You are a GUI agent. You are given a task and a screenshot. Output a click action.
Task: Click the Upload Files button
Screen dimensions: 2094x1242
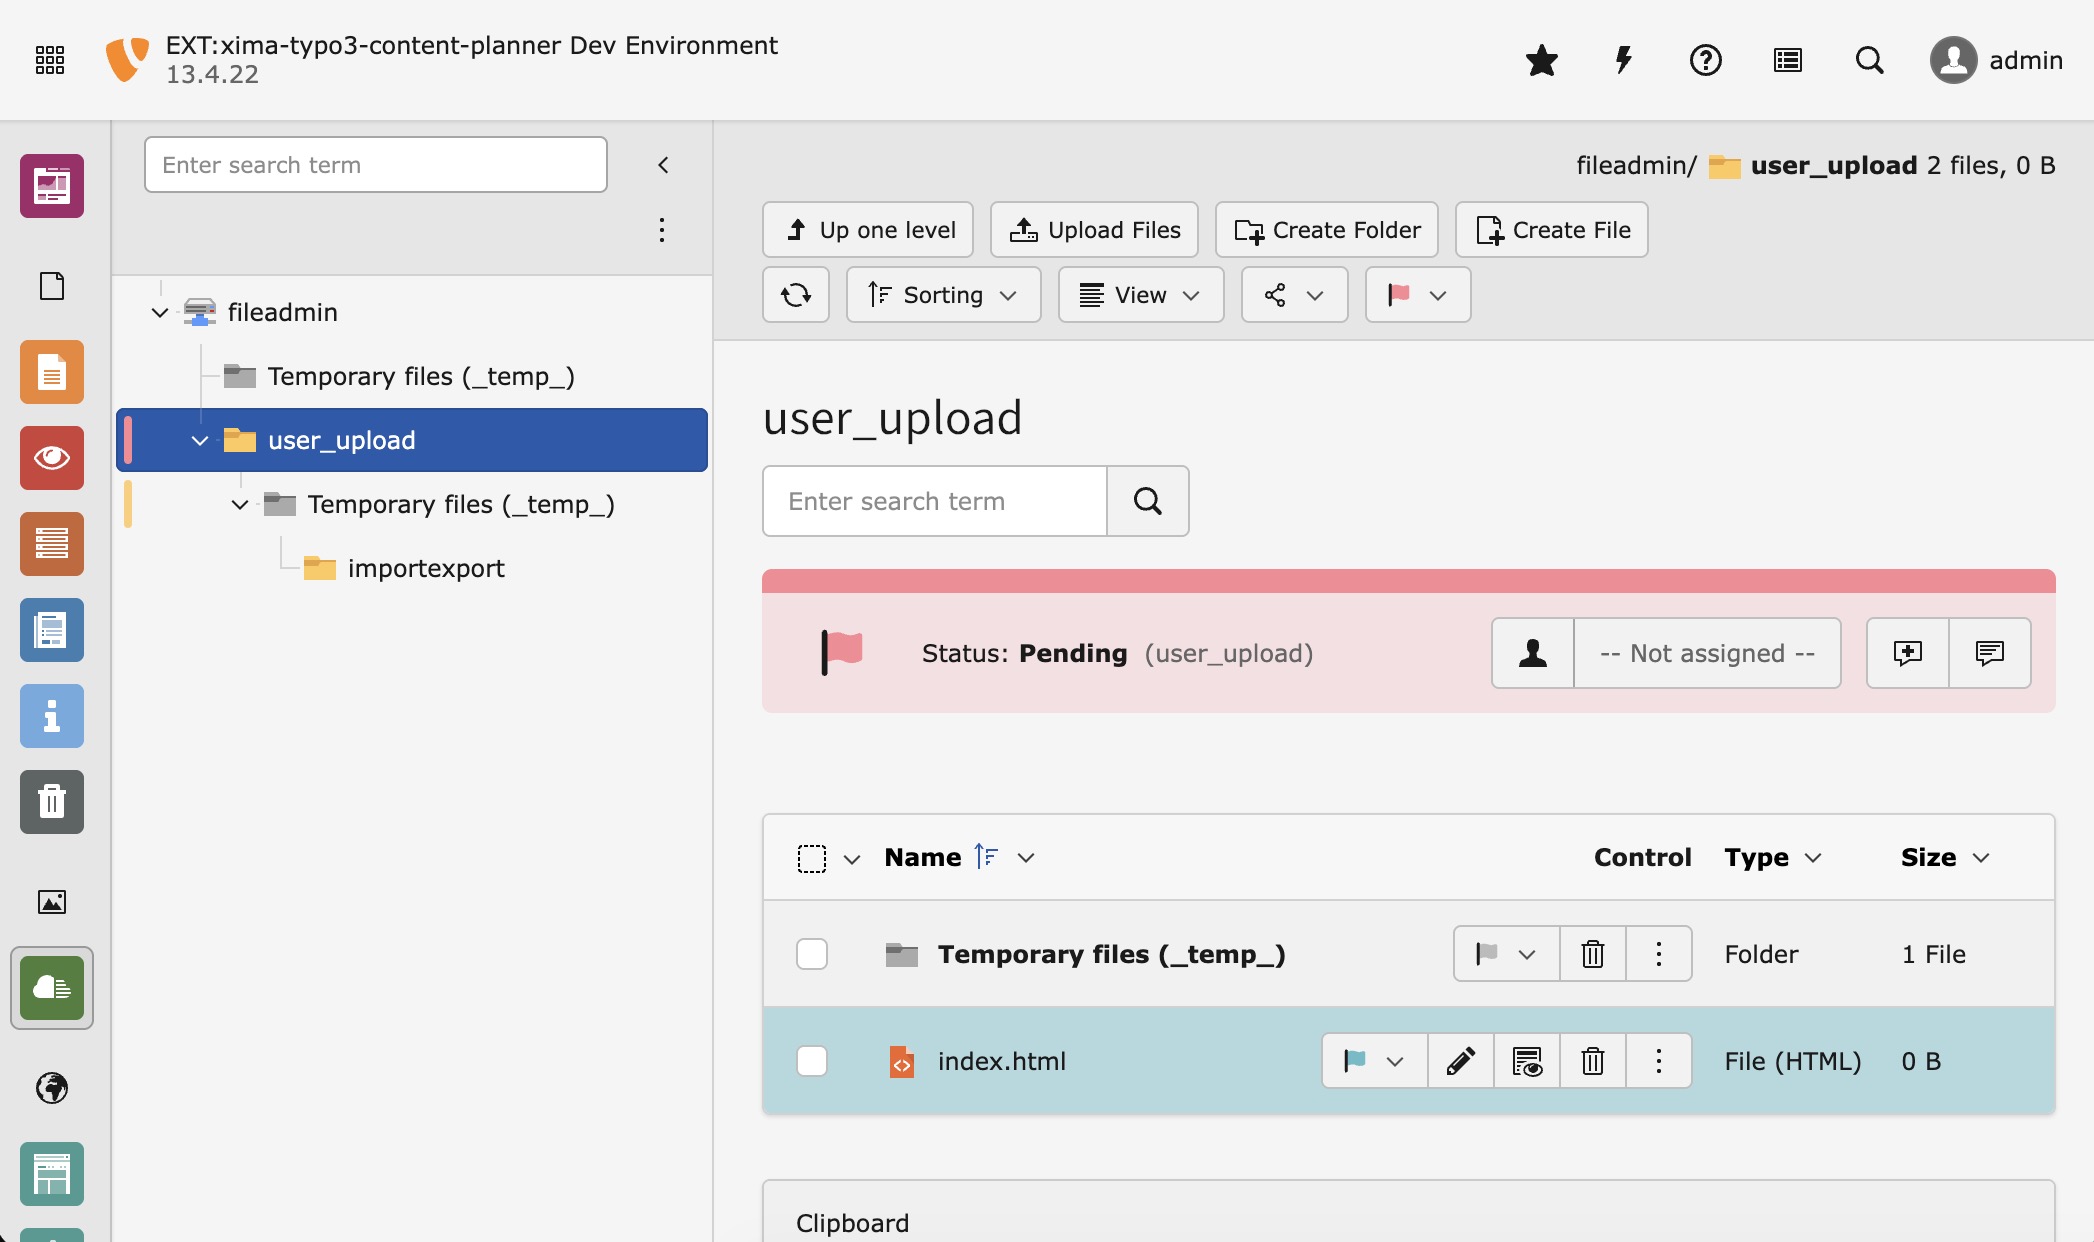[1093, 229]
